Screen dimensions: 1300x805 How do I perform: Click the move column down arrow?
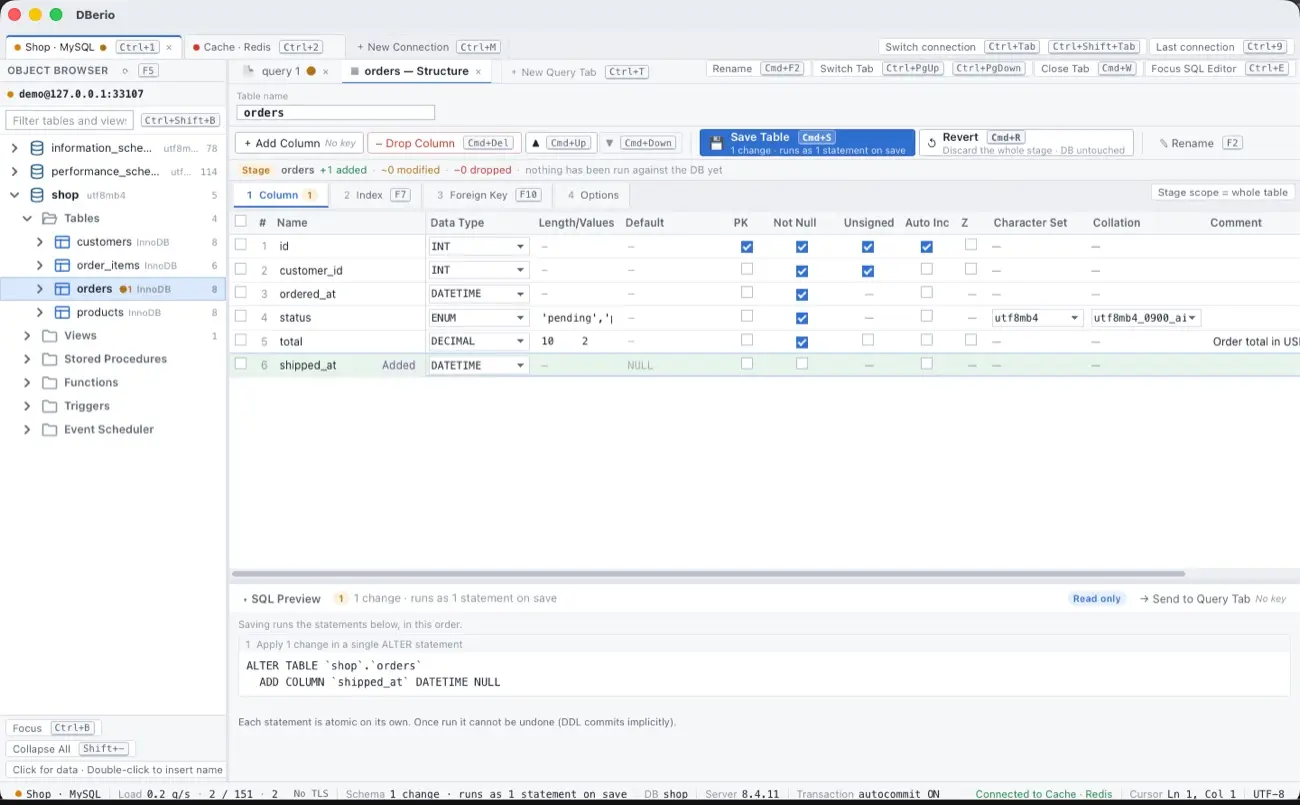point(610,143)
